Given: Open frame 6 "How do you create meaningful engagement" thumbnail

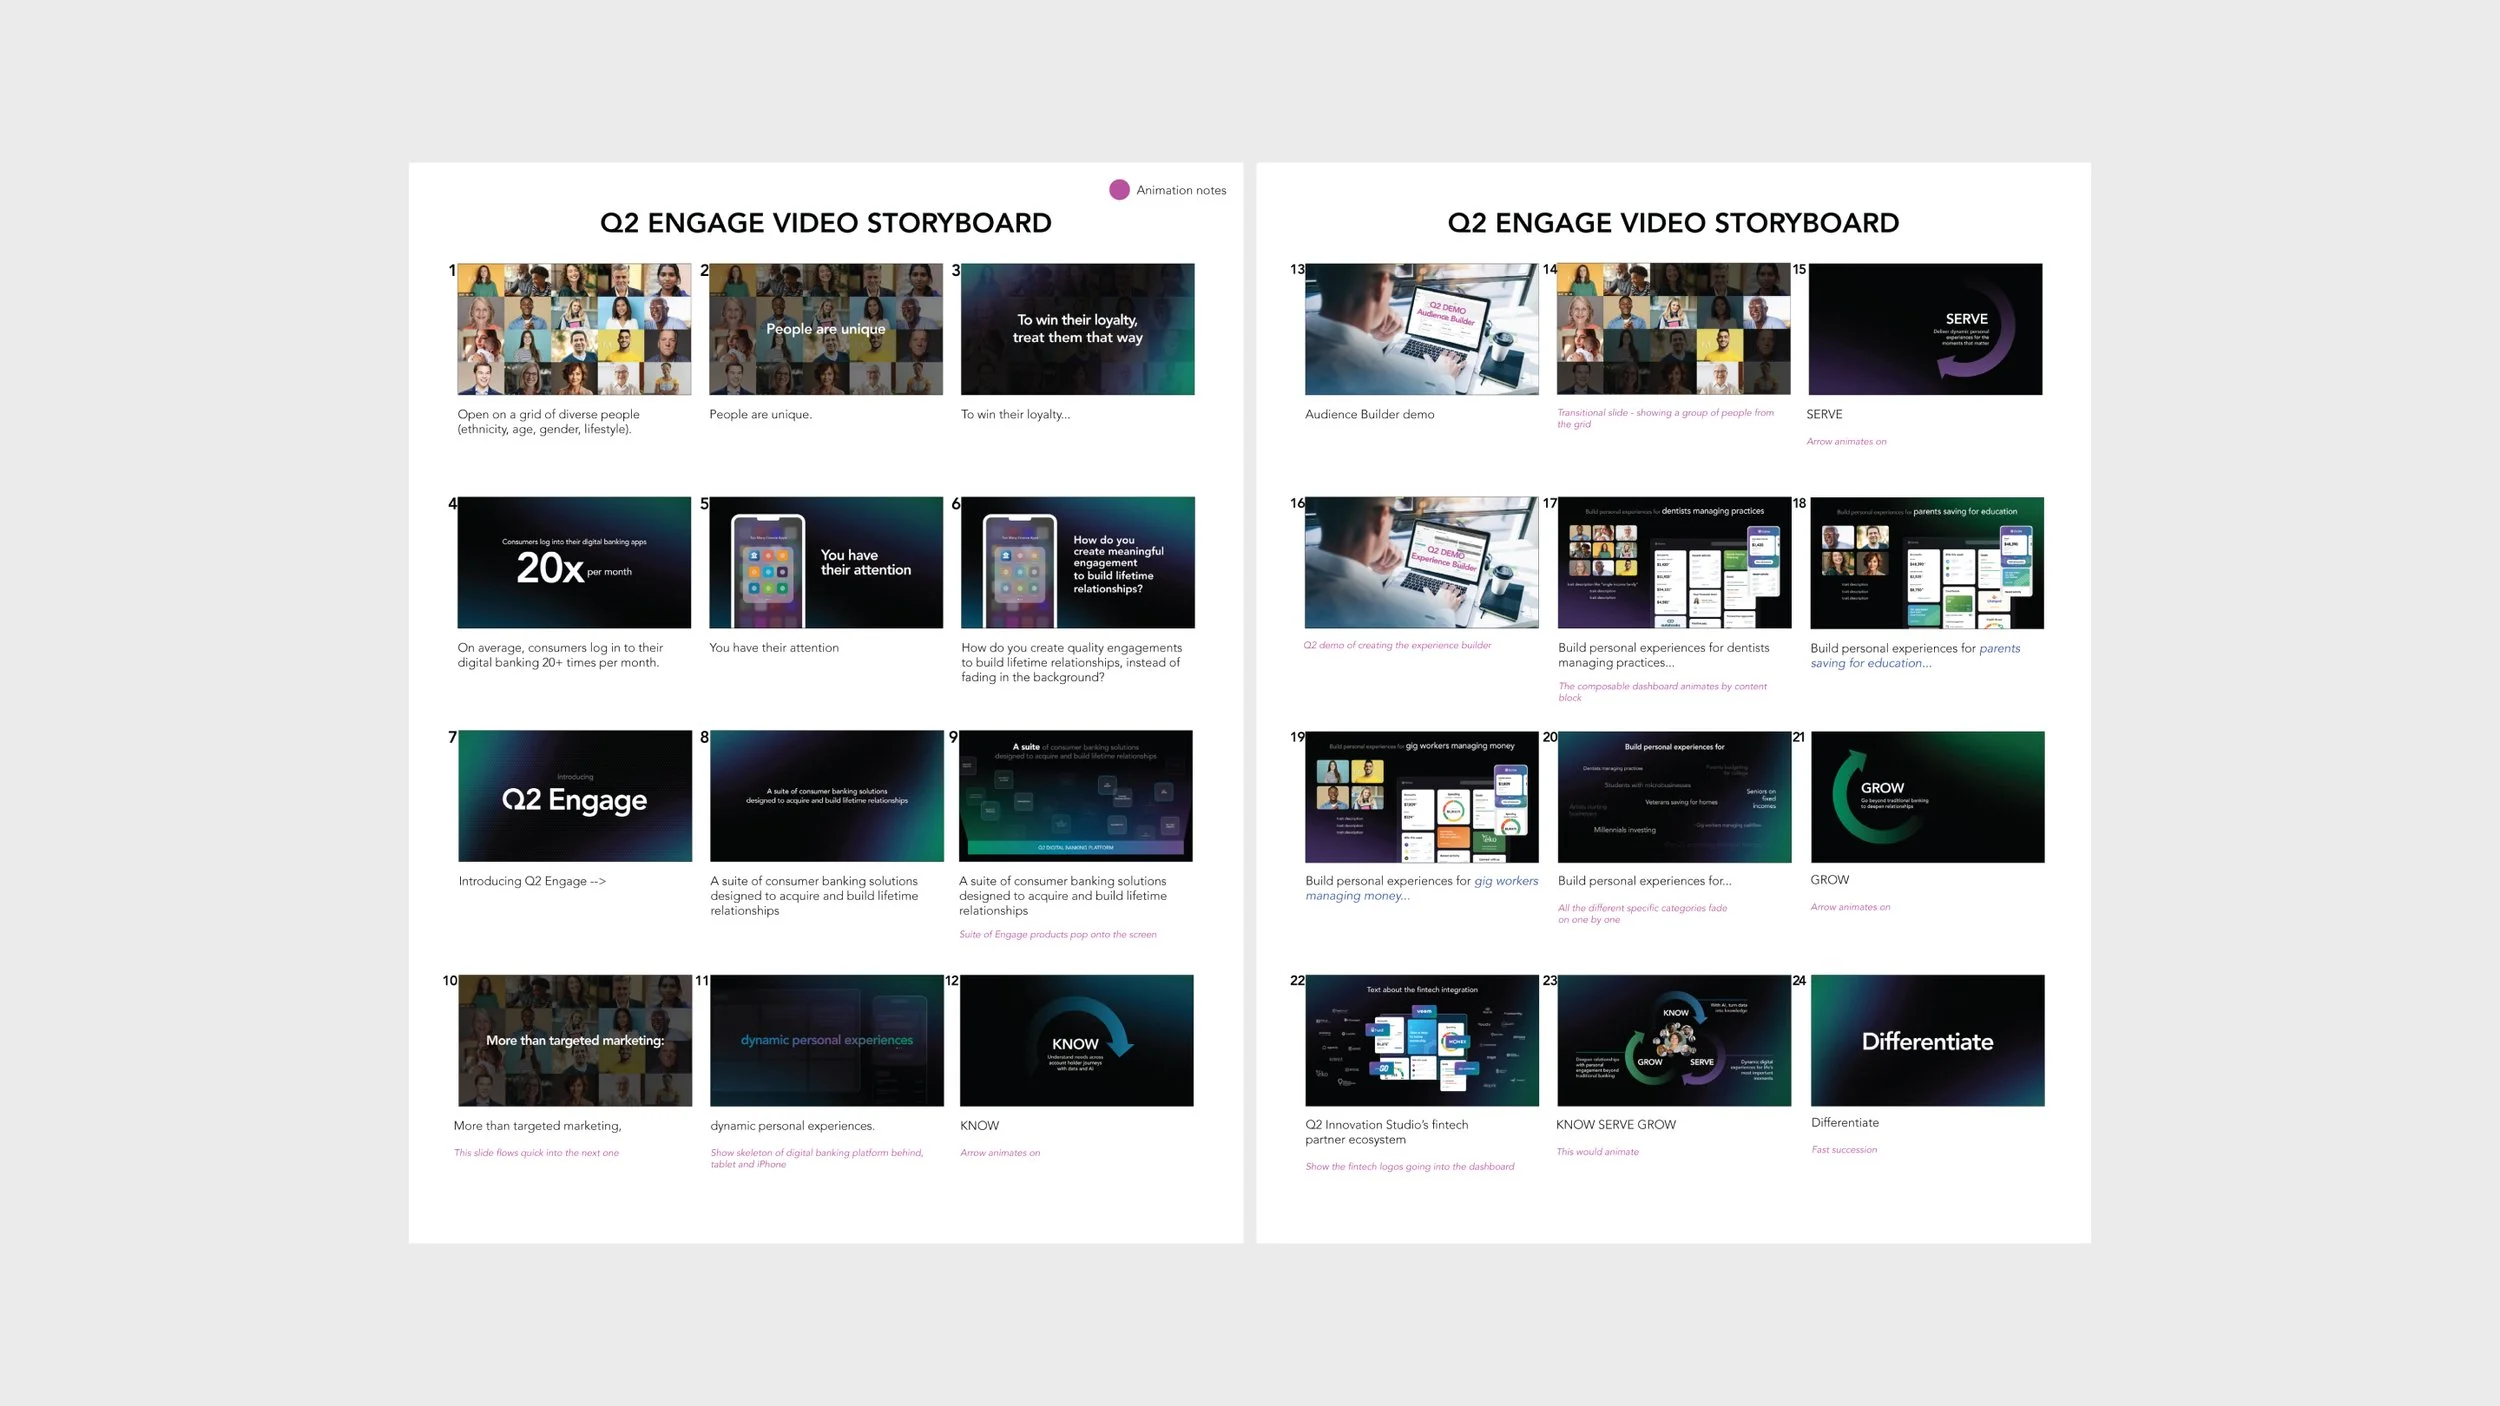Looking at the screenshot, I should [x=1078, y=563].
